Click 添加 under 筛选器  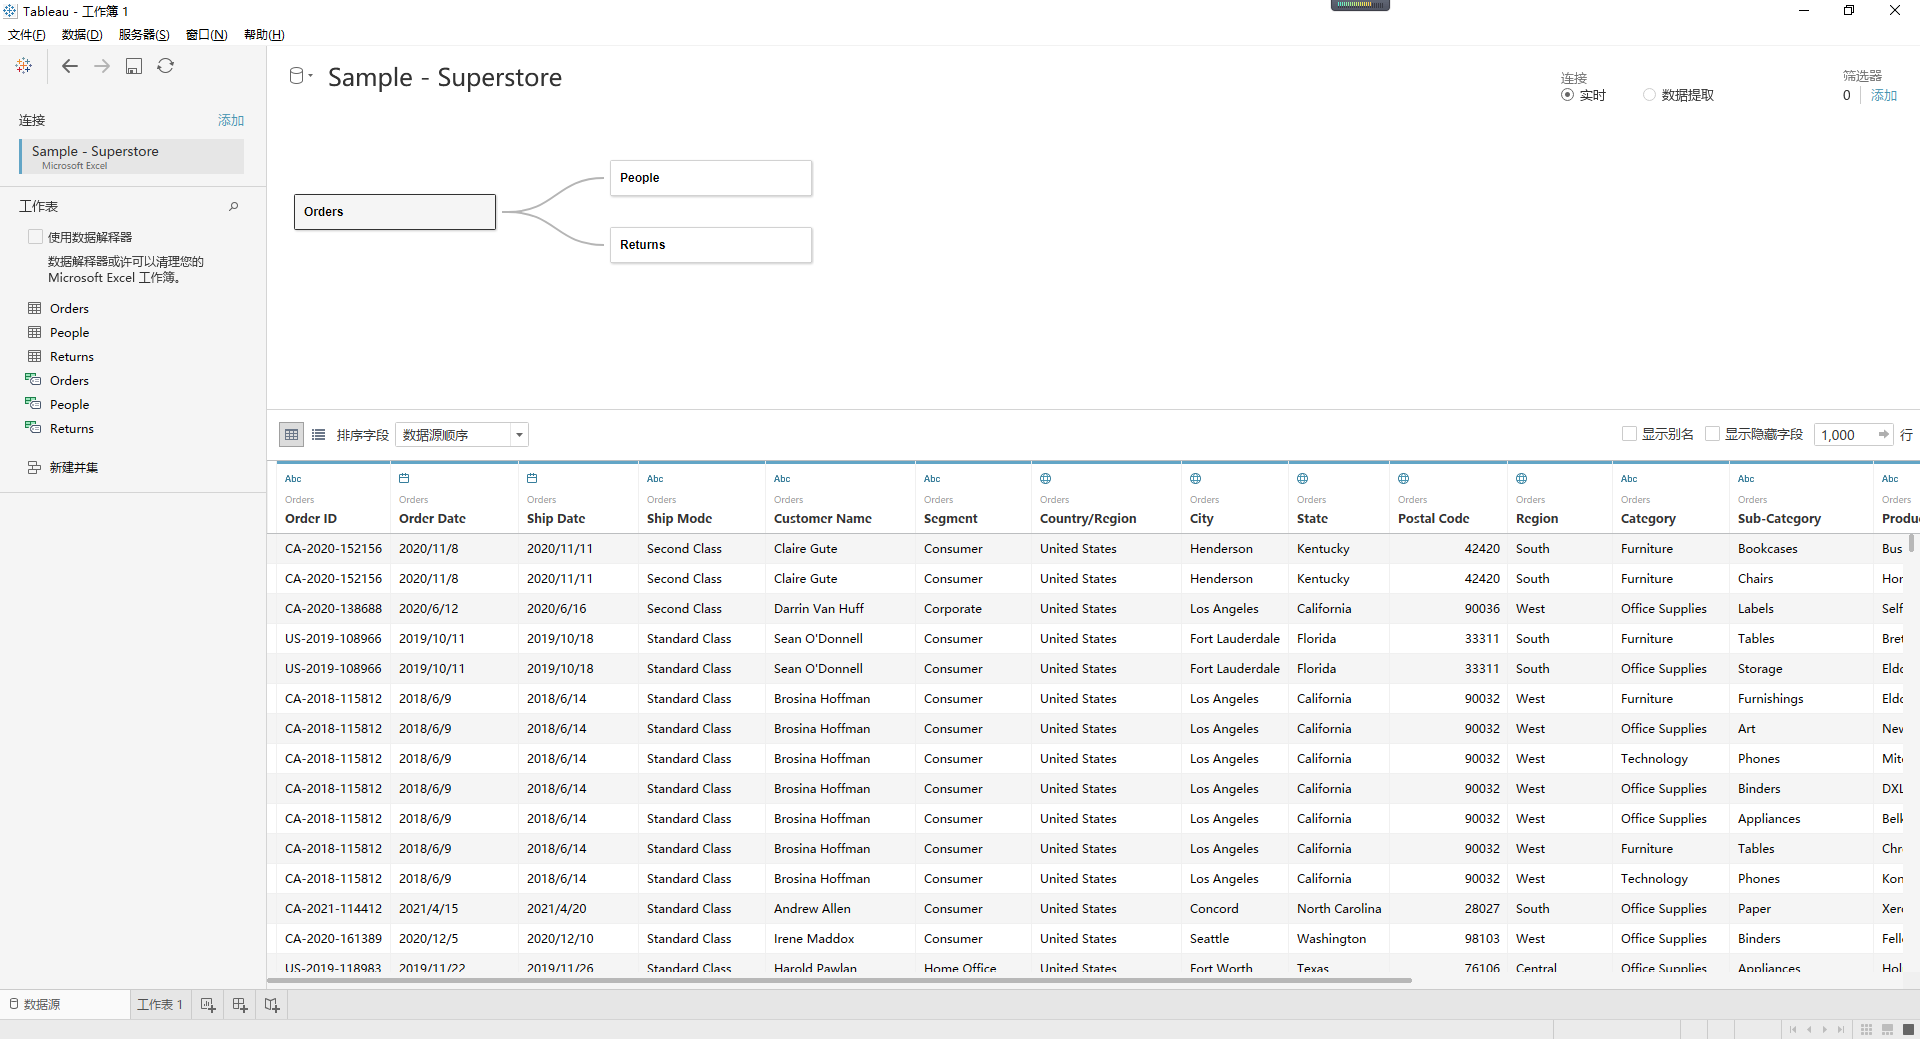coord(1884,95)
